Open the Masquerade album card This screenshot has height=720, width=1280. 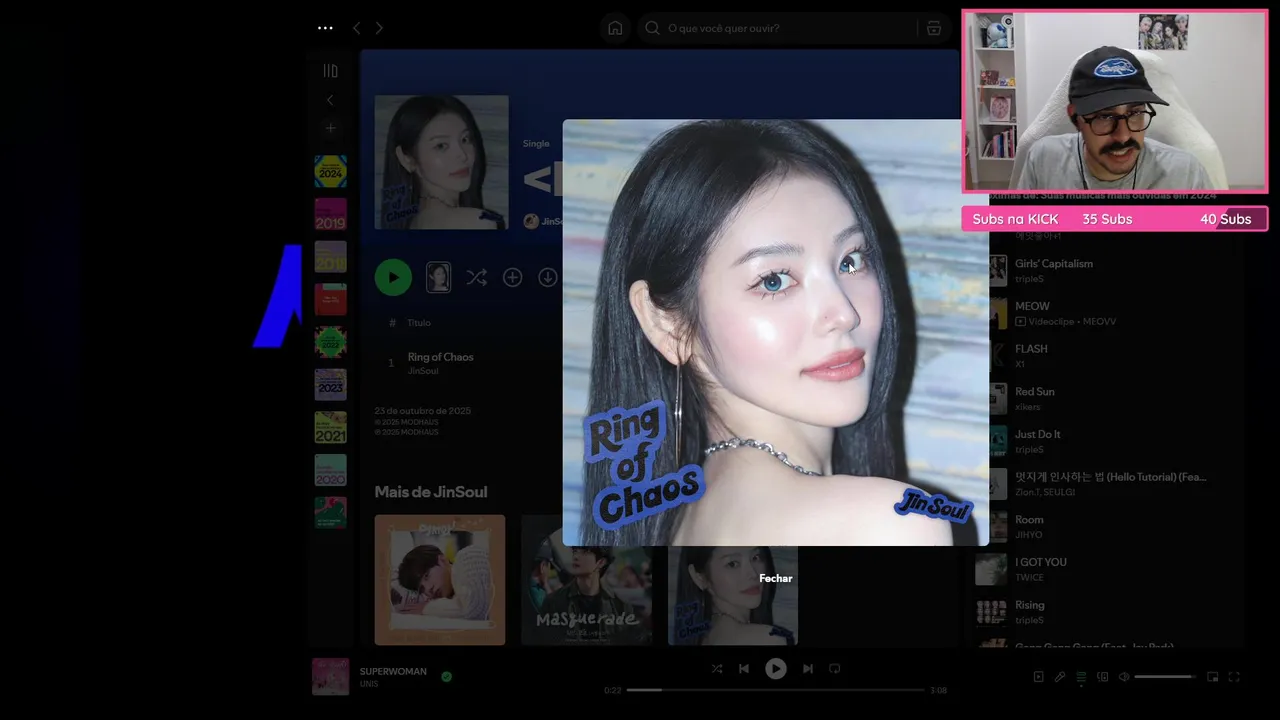pyautogui.click(x=586, y=580)
